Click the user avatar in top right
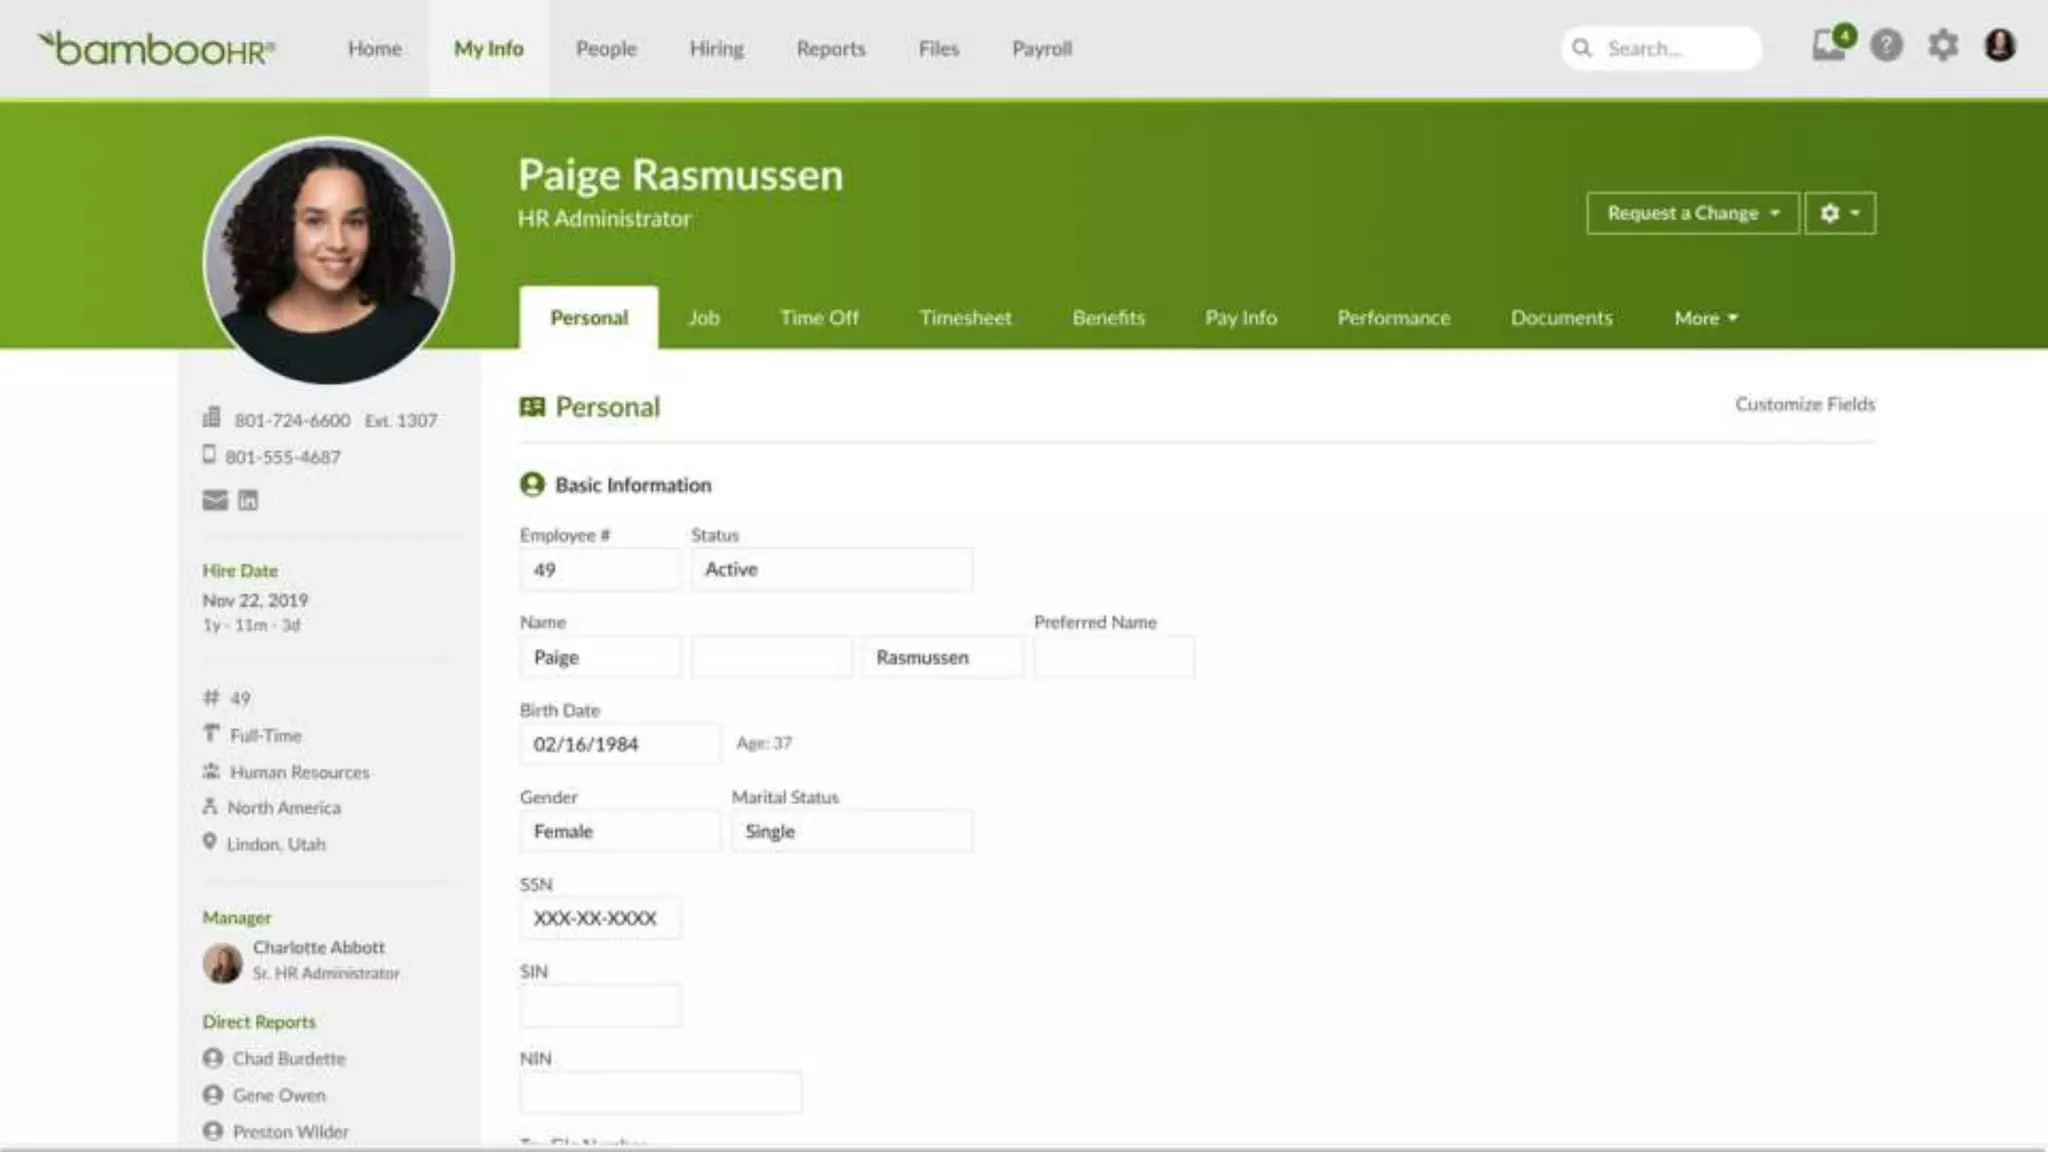2048x1152 pixels. (x=1999, y=46)
